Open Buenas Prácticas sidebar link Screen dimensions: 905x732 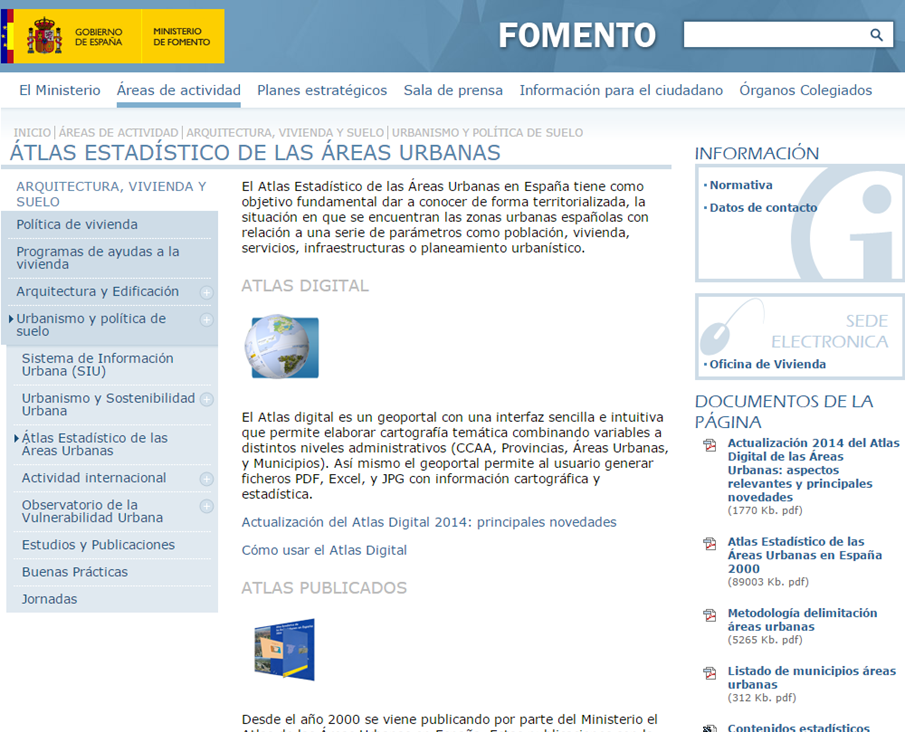pyautogui.click(x=75, y=572)
